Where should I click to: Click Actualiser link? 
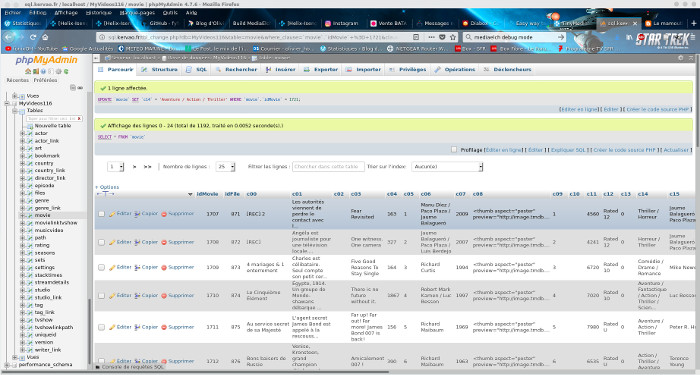point(676,150)
